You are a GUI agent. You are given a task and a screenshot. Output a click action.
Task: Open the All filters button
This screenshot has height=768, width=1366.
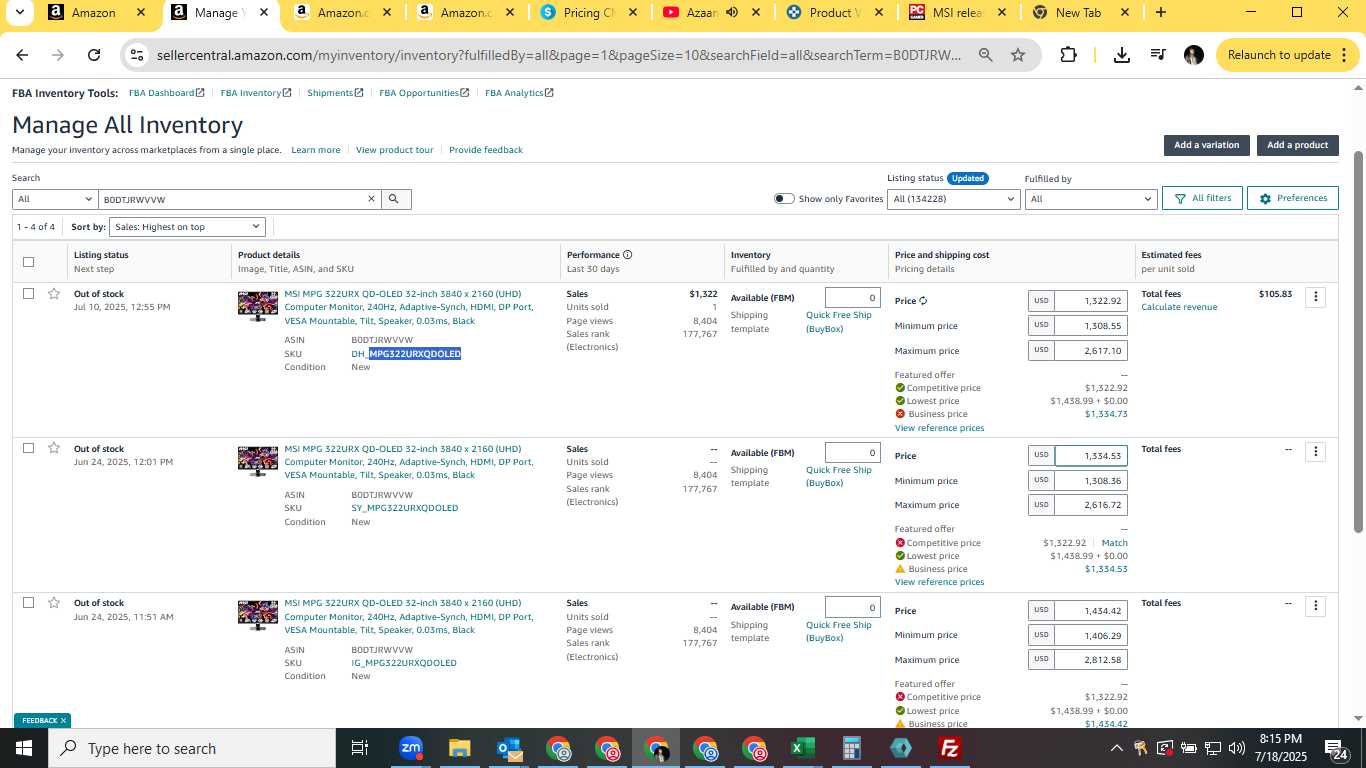coord(1202,198)
